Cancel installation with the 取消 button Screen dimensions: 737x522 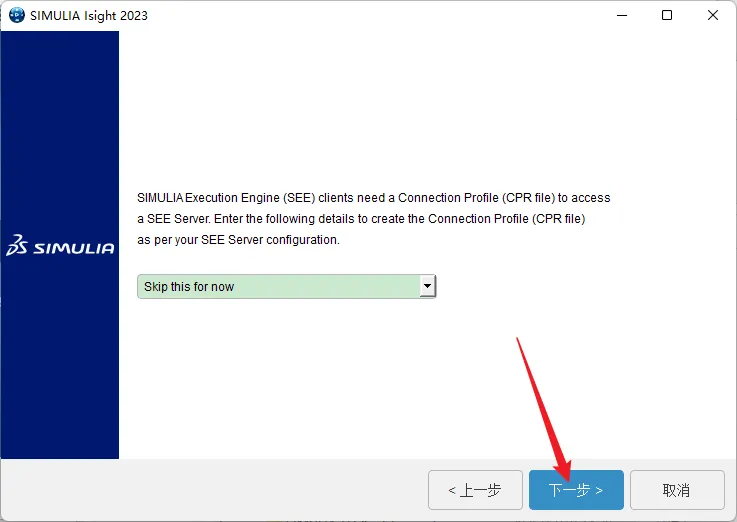point(677,490)
